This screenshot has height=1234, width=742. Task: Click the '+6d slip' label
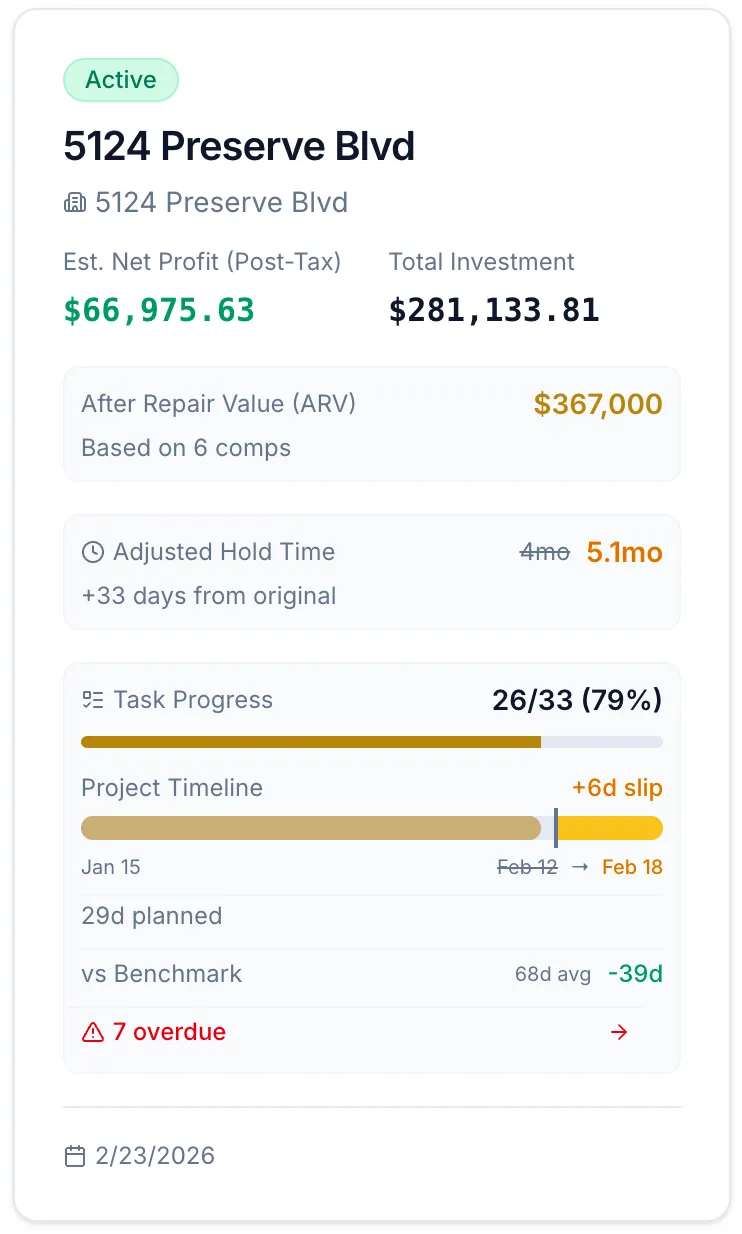(617, 788)
